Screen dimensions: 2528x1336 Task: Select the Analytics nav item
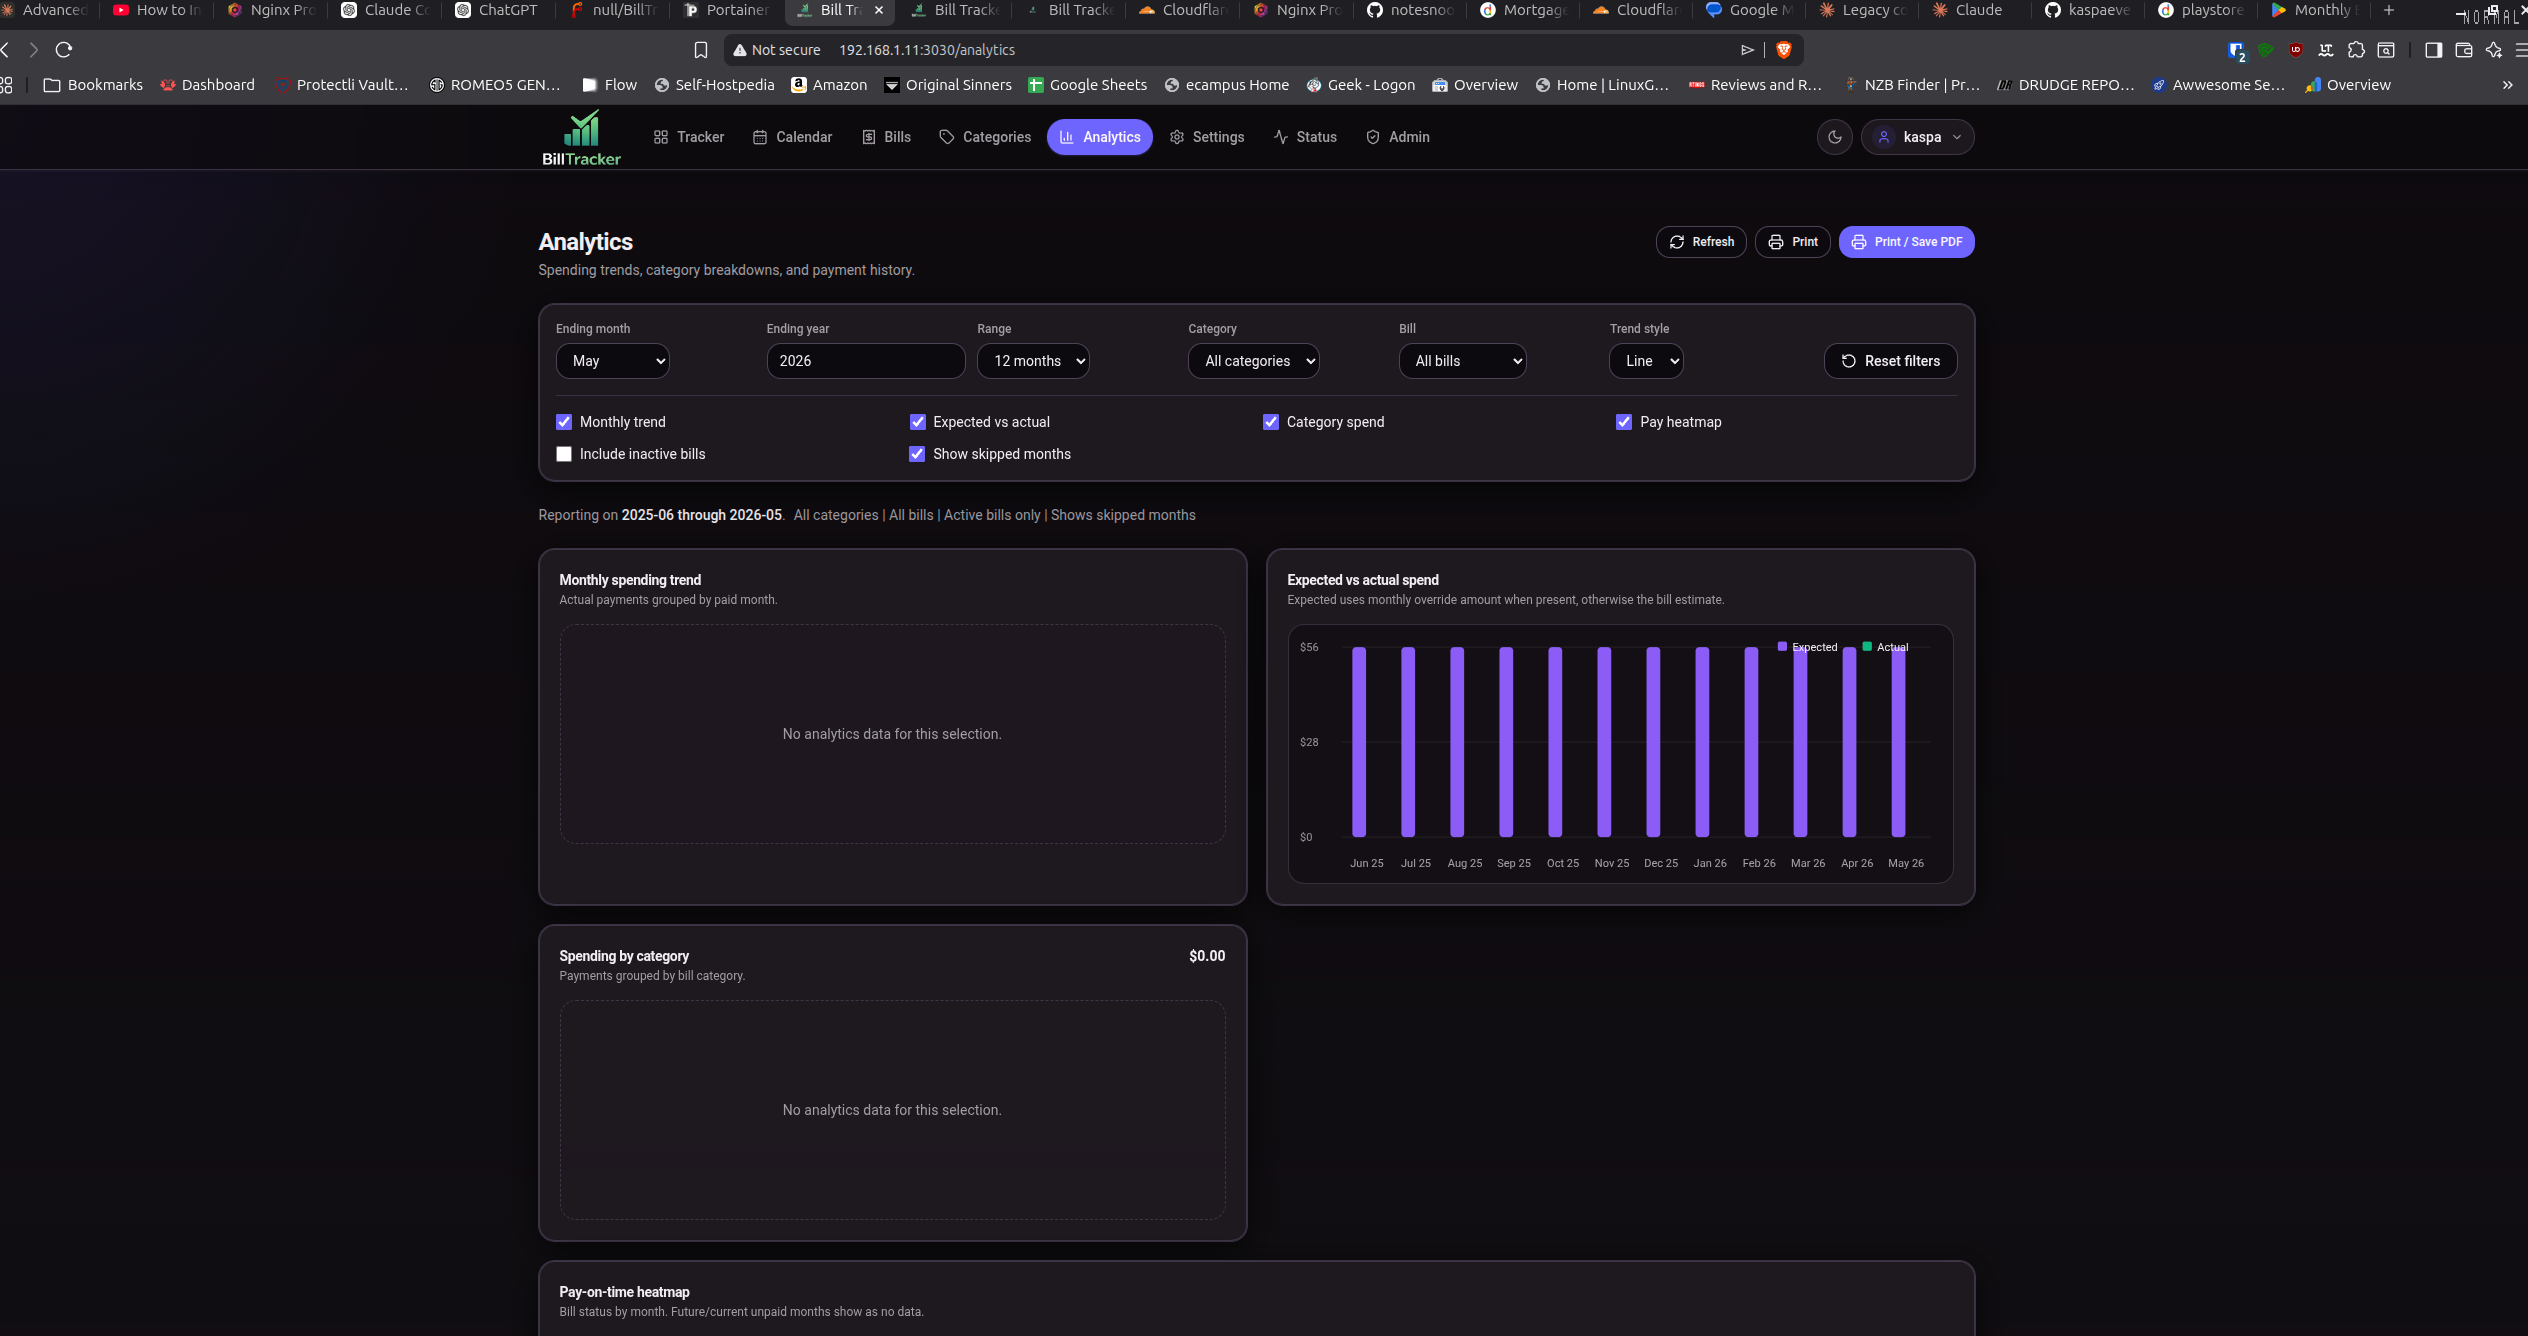(1100, 137)
